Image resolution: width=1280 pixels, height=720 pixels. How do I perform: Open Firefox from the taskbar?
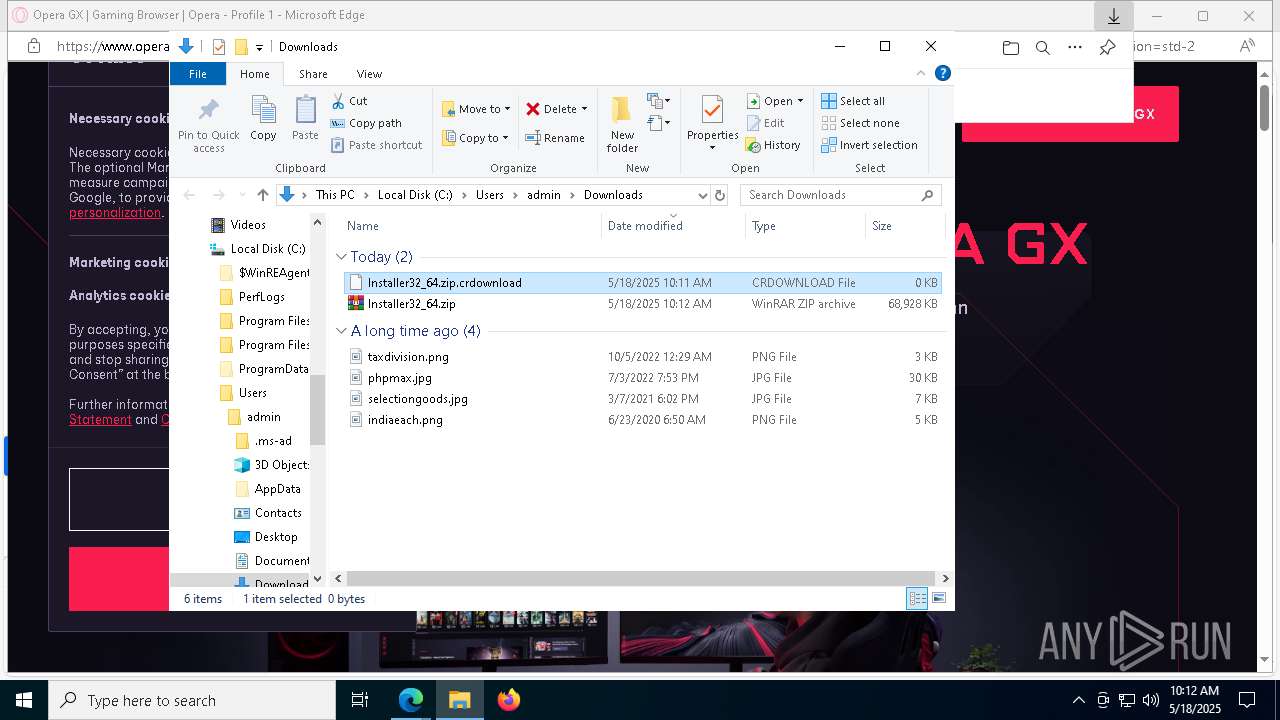[509, 700]
